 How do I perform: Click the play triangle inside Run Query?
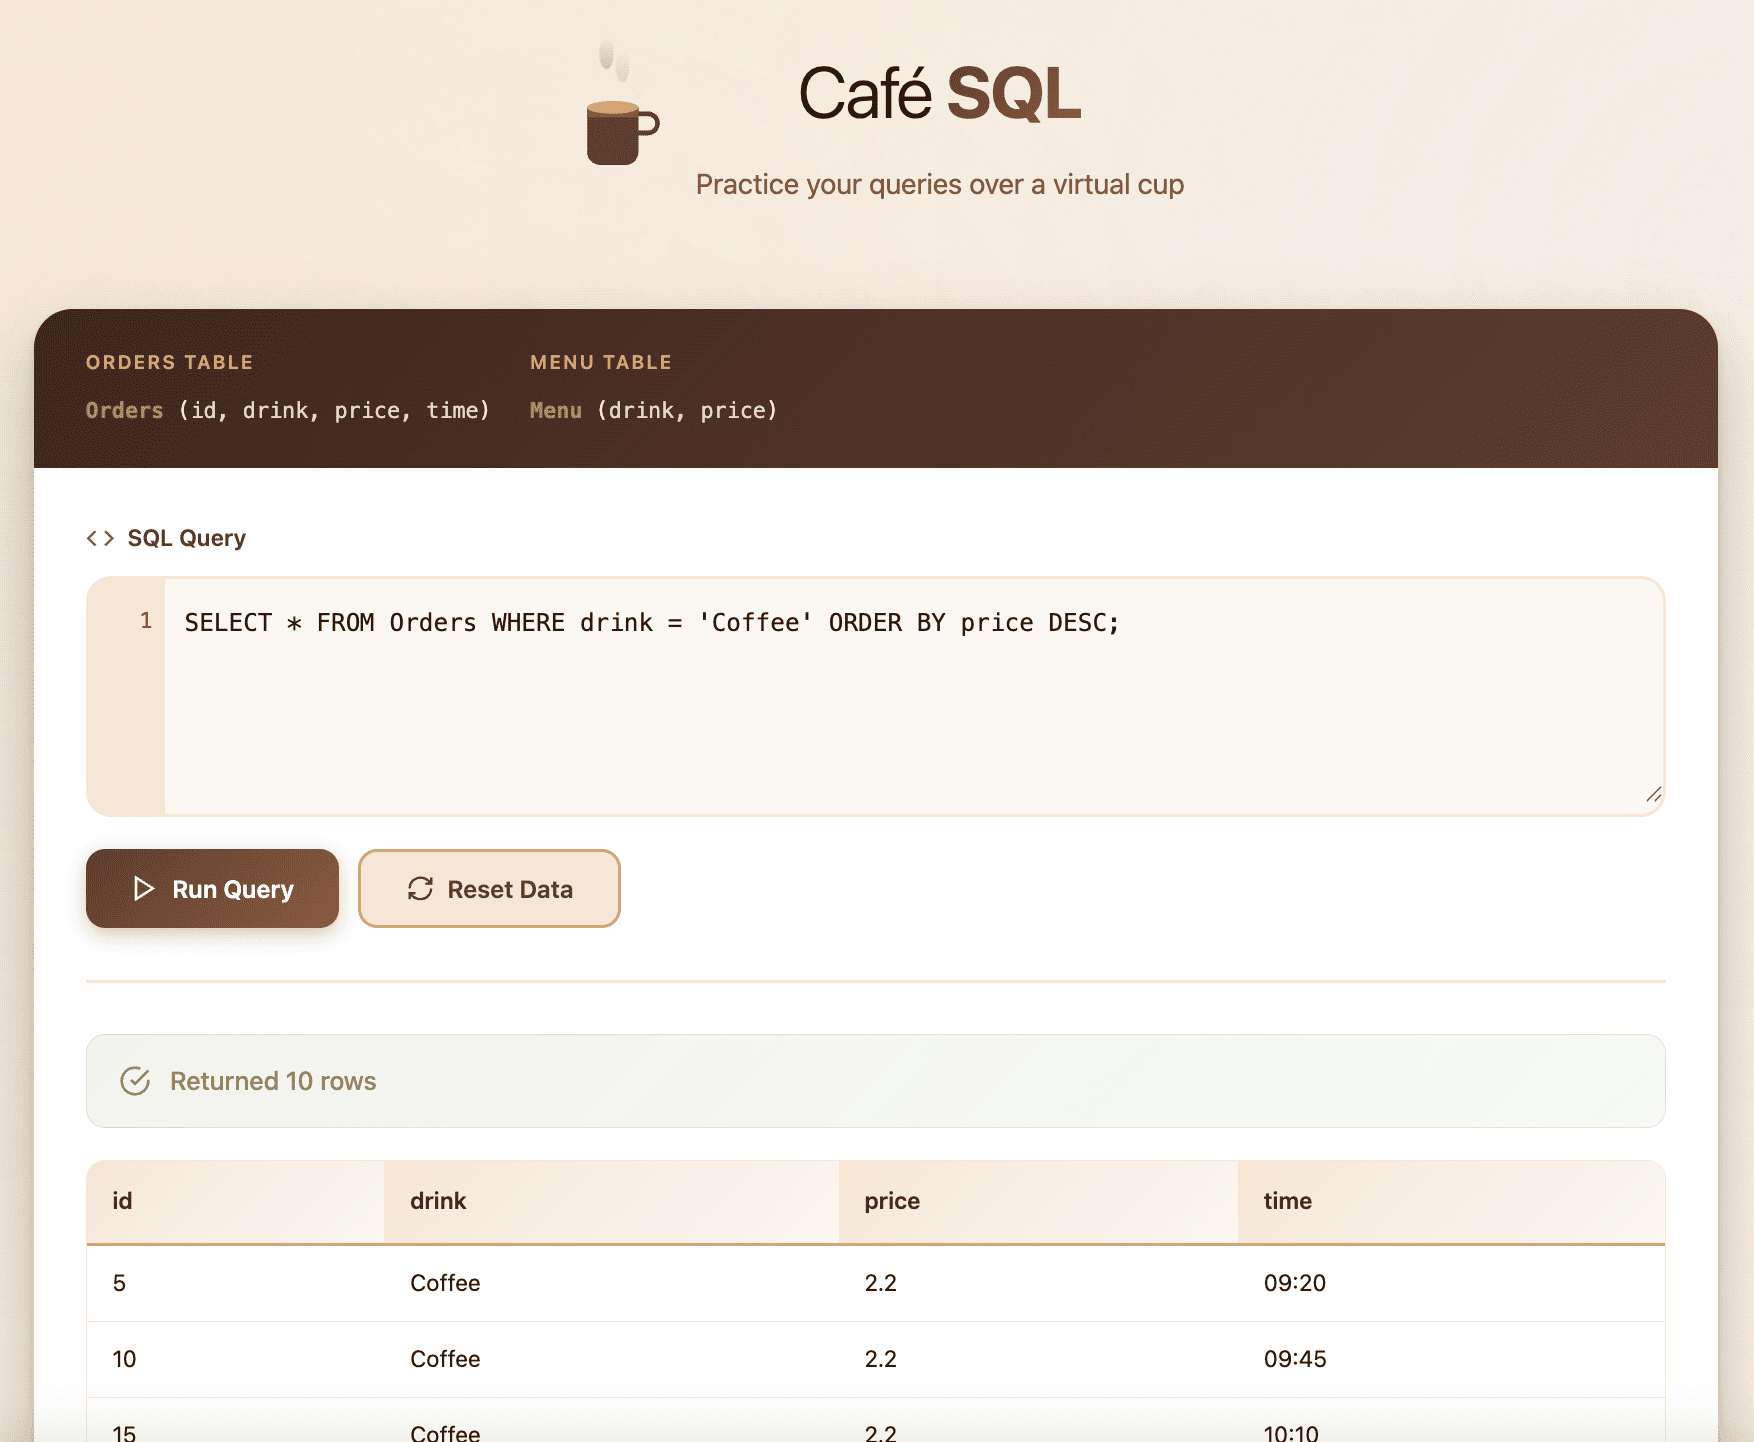(142, 889)
